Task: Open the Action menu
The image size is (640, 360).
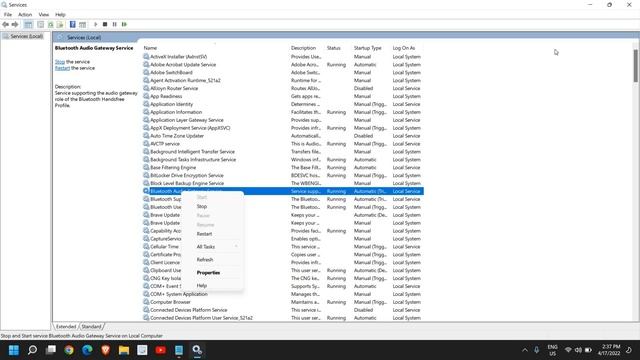Action: pyautogui.click(x=25, y=15)
